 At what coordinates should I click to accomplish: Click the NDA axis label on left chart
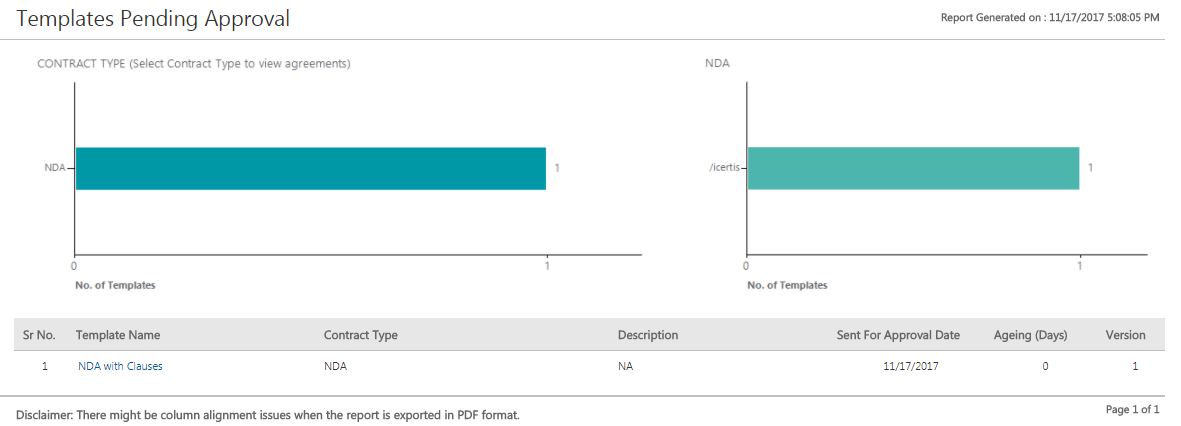coord(54,168)
